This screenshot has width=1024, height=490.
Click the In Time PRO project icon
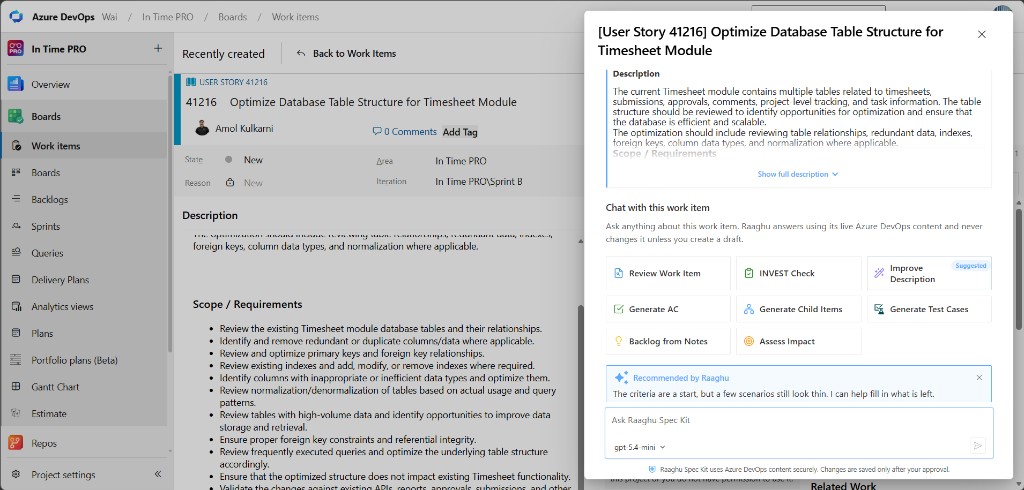16,49
